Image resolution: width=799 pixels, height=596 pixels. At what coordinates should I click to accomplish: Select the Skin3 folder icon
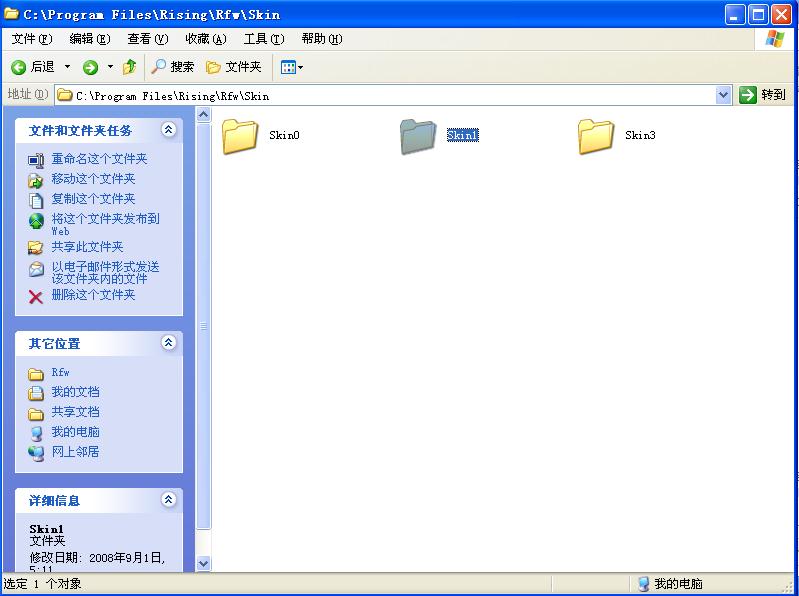coord(596,136)
